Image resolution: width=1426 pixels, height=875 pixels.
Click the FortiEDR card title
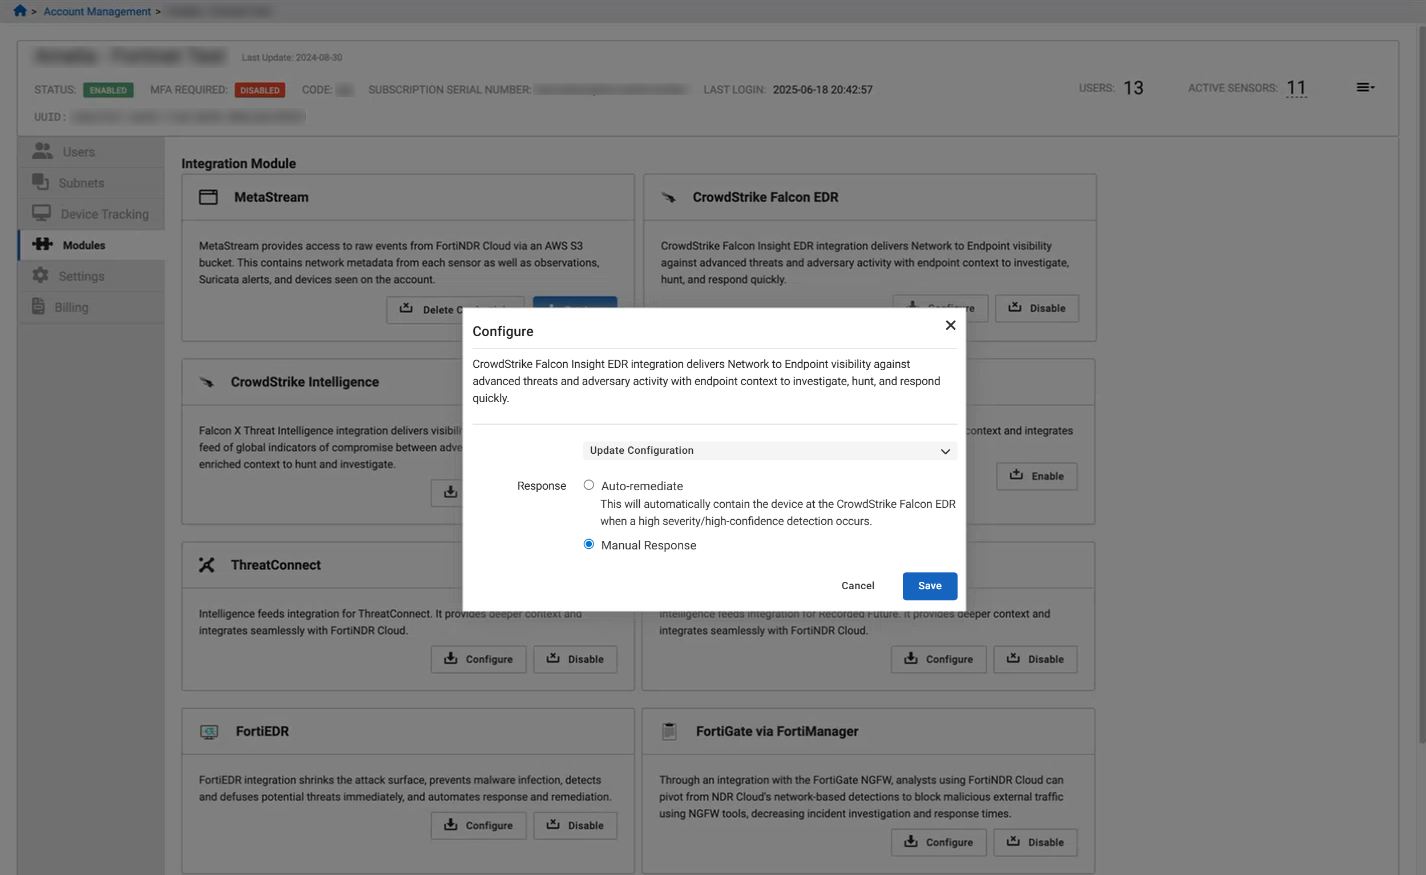(x=262, y=732)
